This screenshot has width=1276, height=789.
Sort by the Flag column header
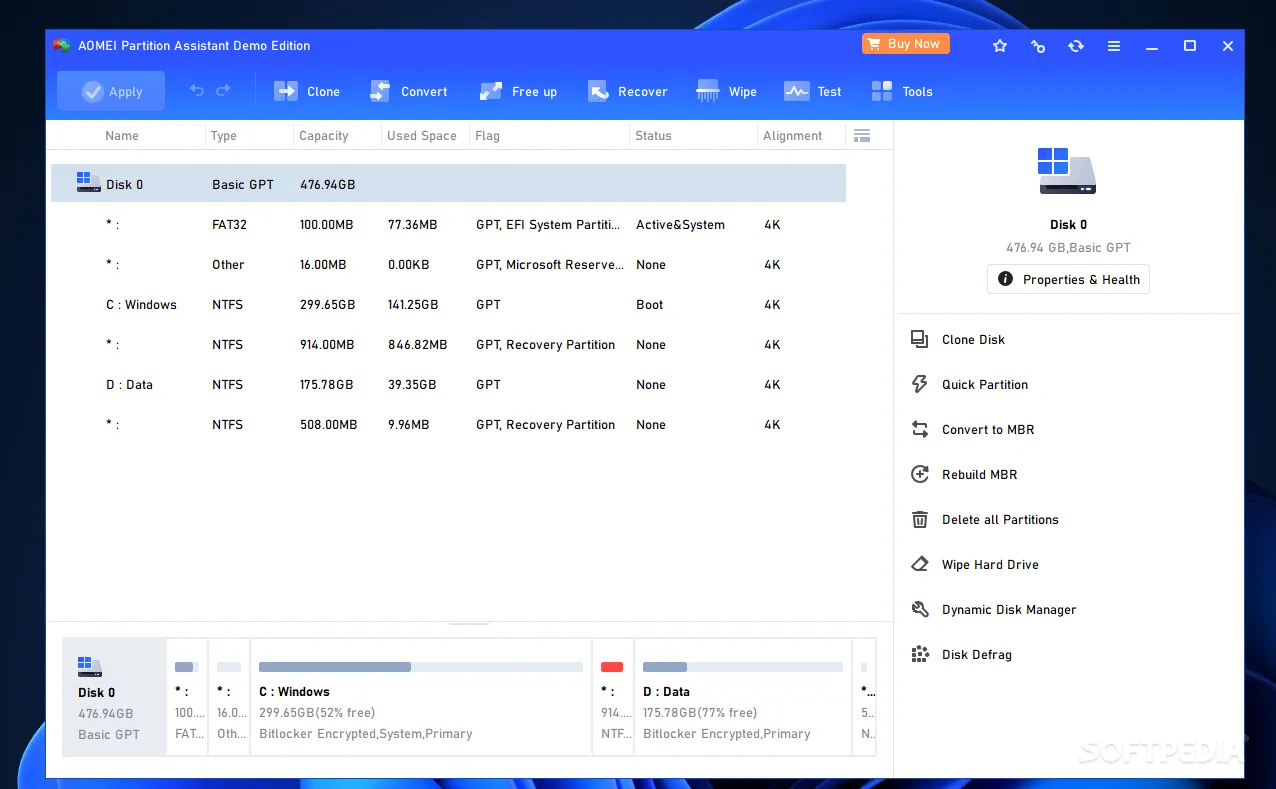pyautogui.click(x=488, y=136)
